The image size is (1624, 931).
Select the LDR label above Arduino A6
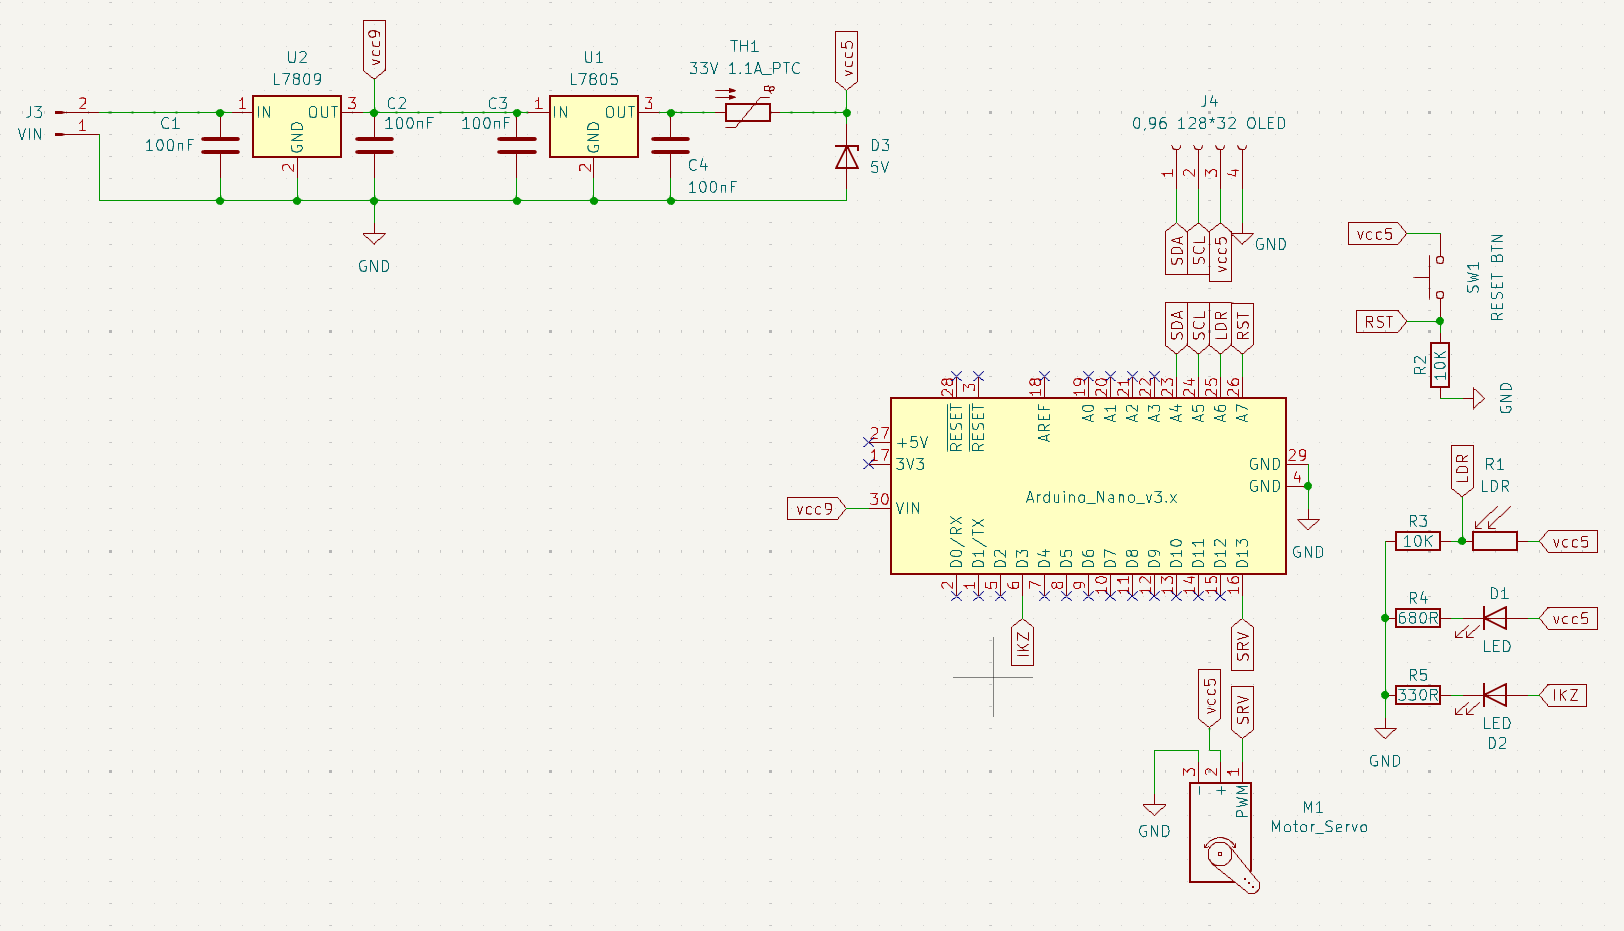[1221, 328]
